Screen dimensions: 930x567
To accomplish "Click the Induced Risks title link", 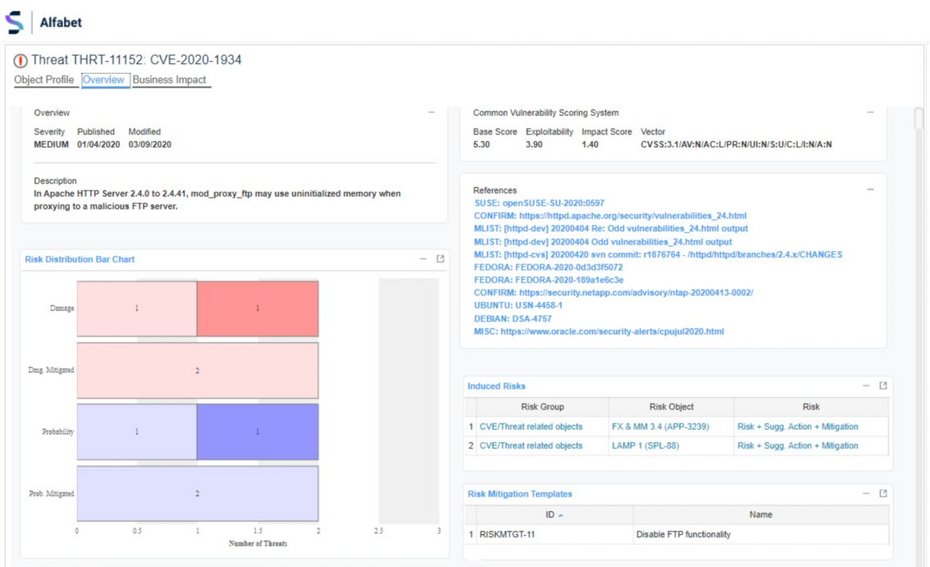I will (x=496, y=386).
